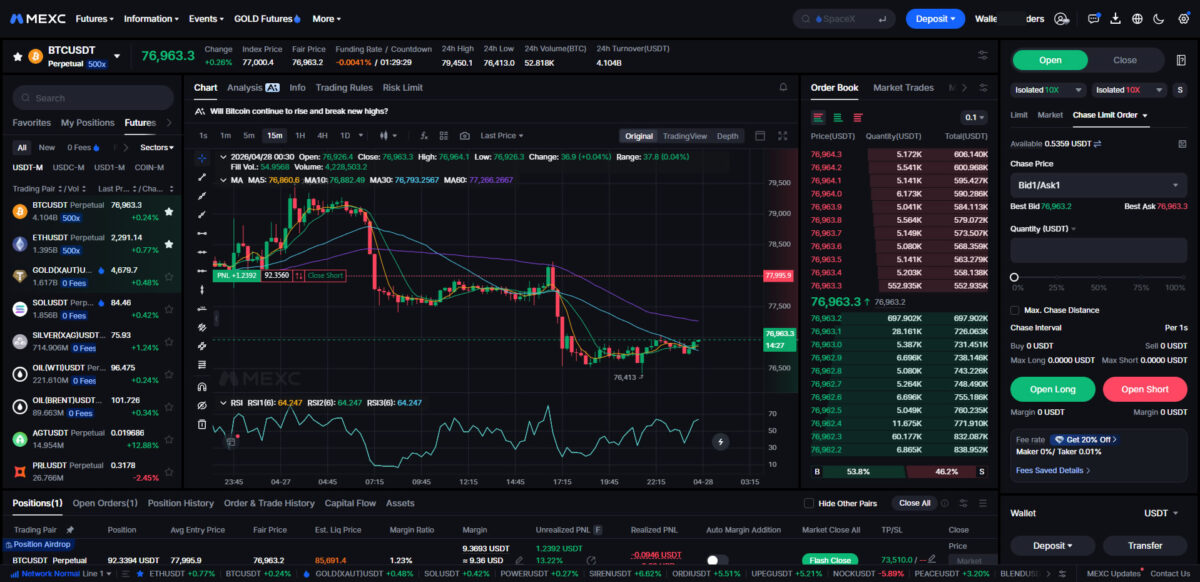The image size is (1200, 582).
Task: Open the user profile avatar icon
Action: point(1061,18)
